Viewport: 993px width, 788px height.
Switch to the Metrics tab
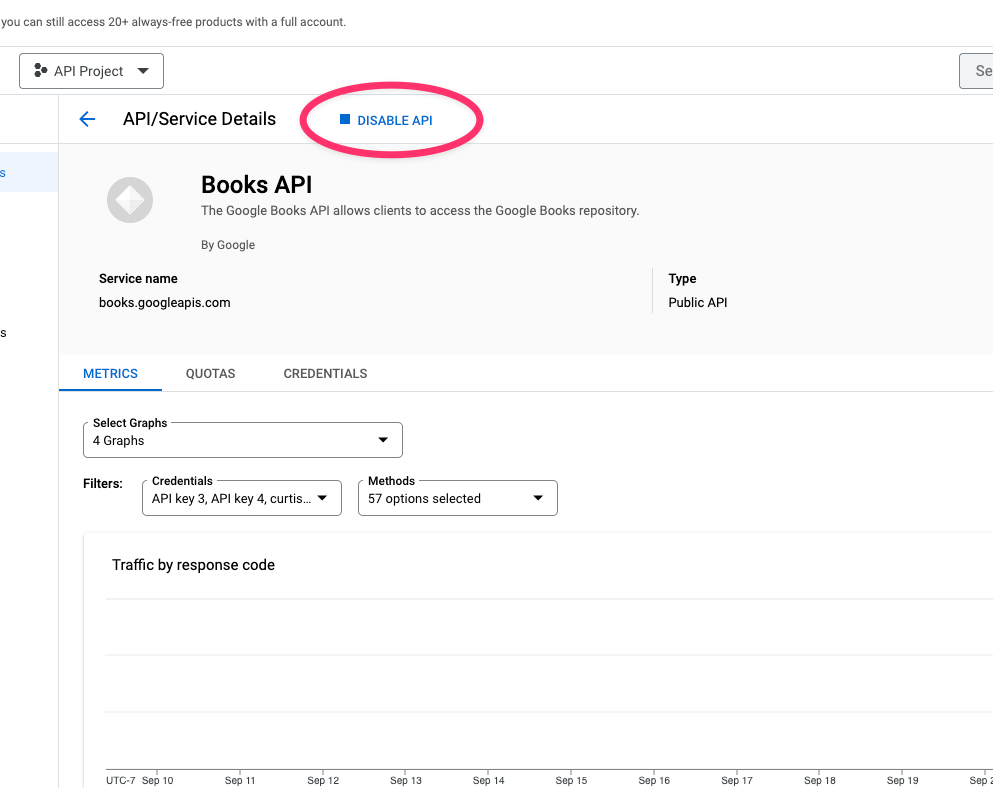coord(110,373)
